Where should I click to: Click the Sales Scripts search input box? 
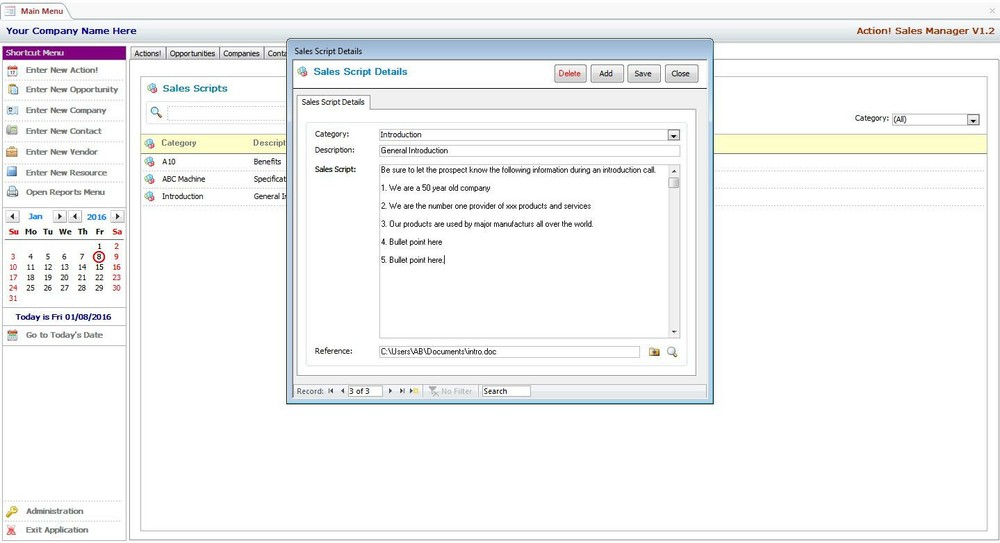pos(226,113)
